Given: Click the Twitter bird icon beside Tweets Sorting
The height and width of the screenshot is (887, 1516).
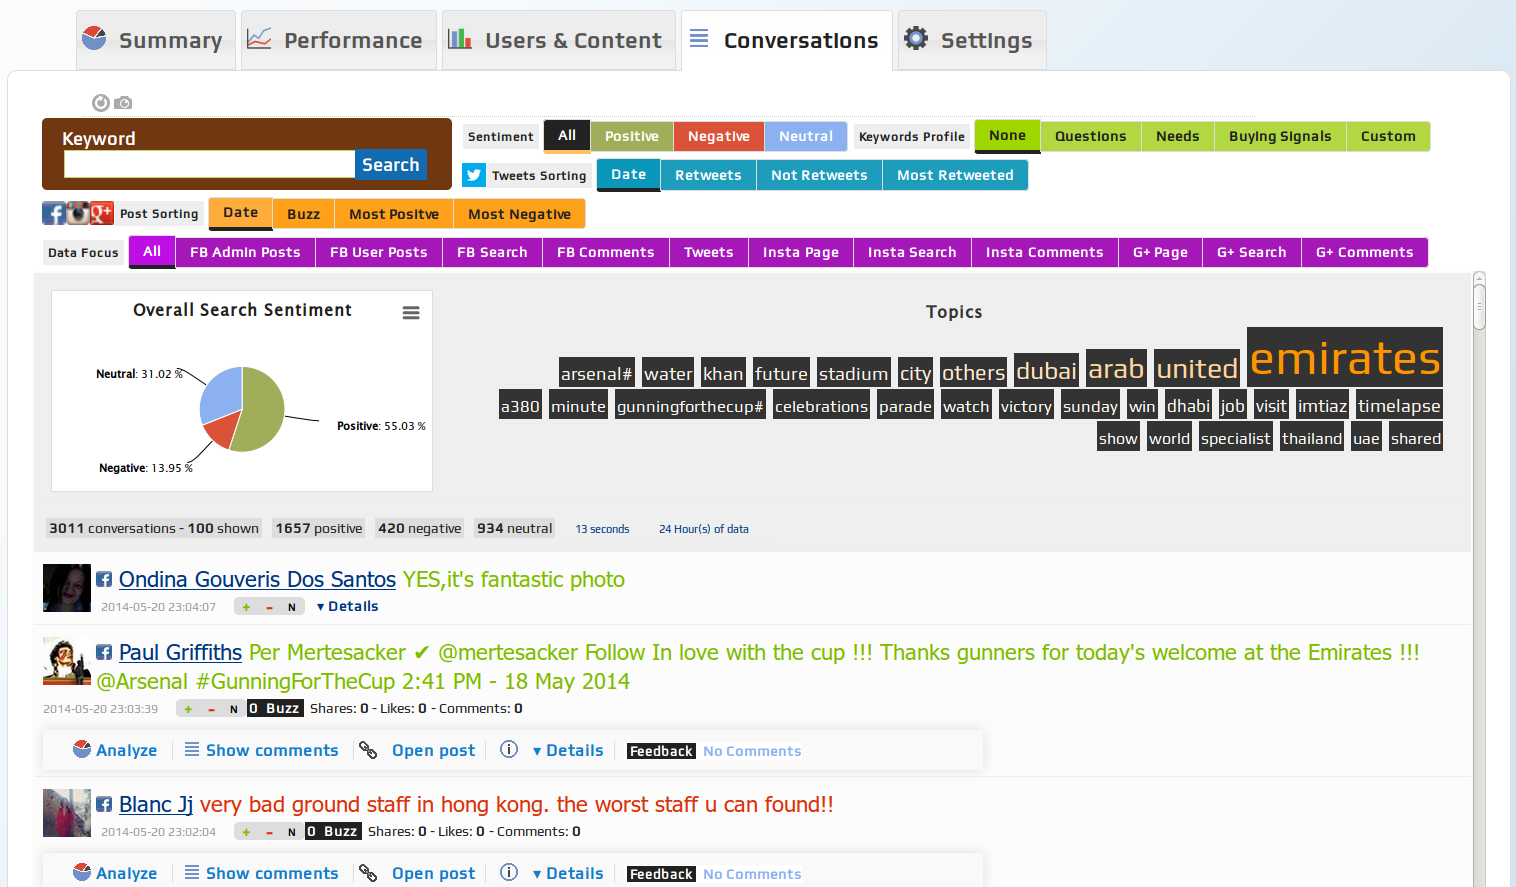Looking at the screenshot, I should tap(474, 175).
